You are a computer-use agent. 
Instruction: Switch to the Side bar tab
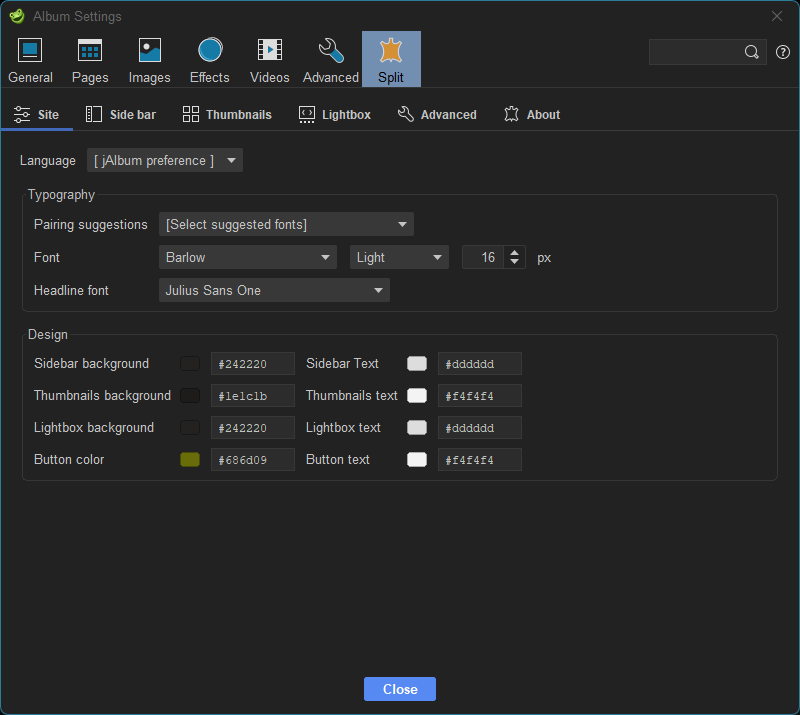click(x=121, y=114)
